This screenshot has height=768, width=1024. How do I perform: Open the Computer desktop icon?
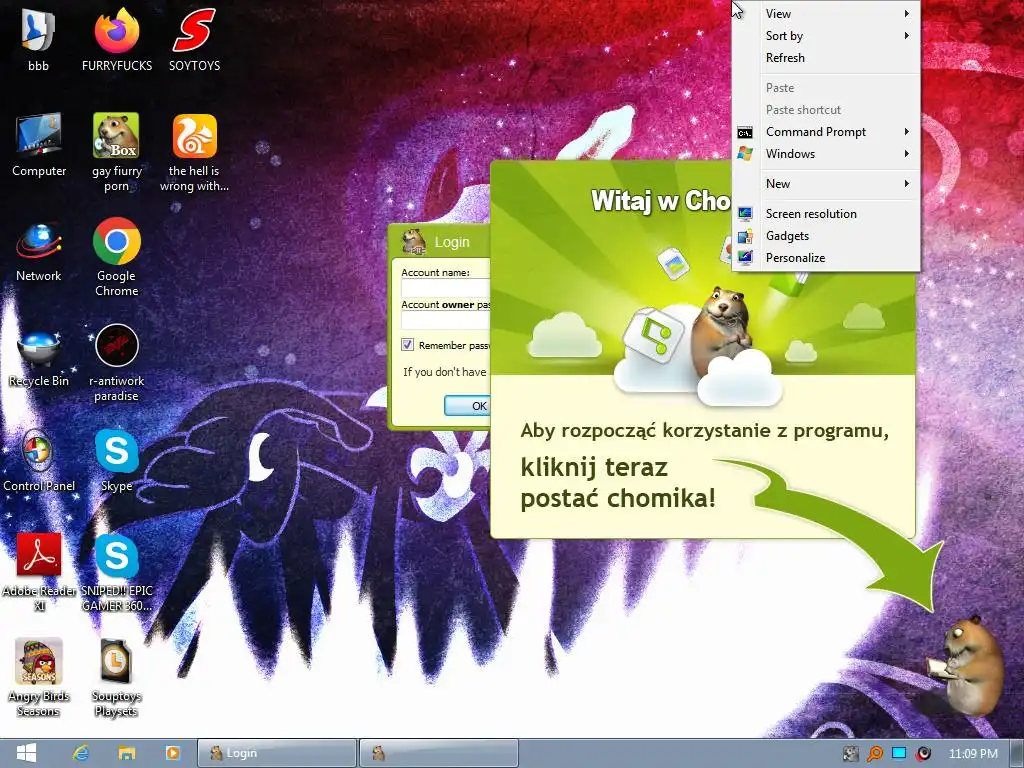[39, 144]
